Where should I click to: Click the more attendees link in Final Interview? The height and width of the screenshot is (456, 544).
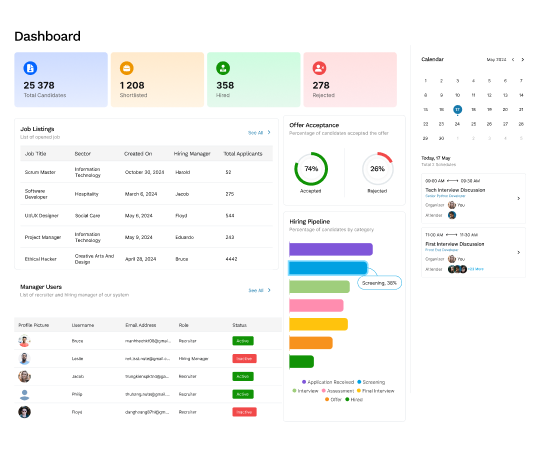tap(476, 269)
